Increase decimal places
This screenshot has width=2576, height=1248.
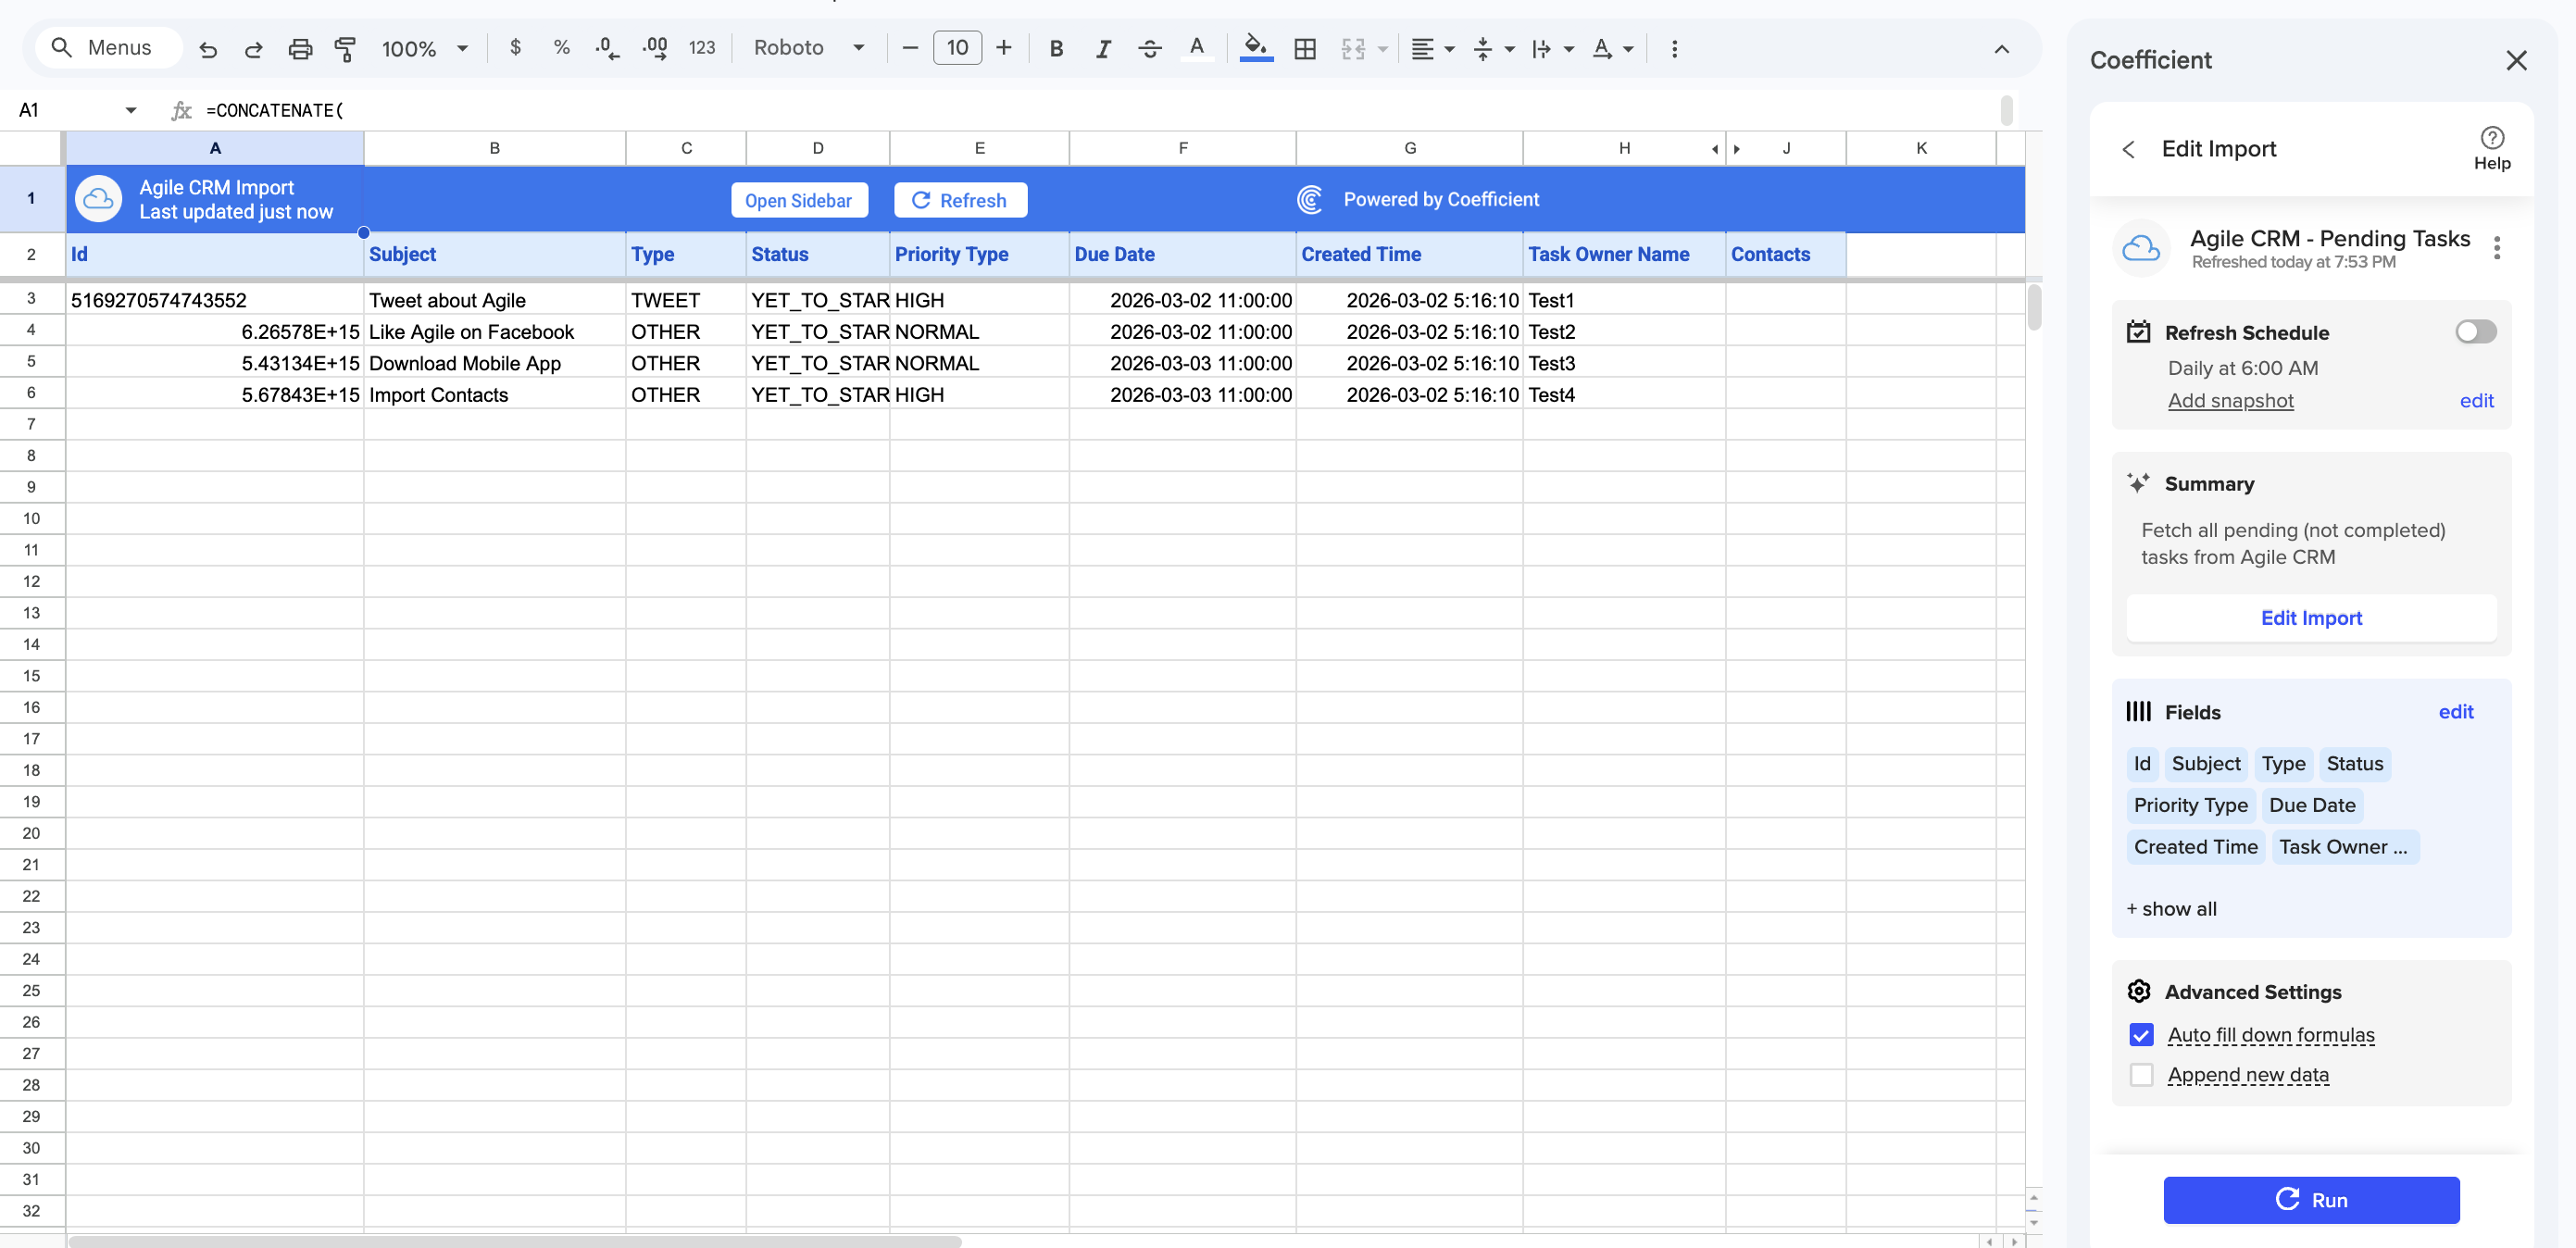click(655, 47)
